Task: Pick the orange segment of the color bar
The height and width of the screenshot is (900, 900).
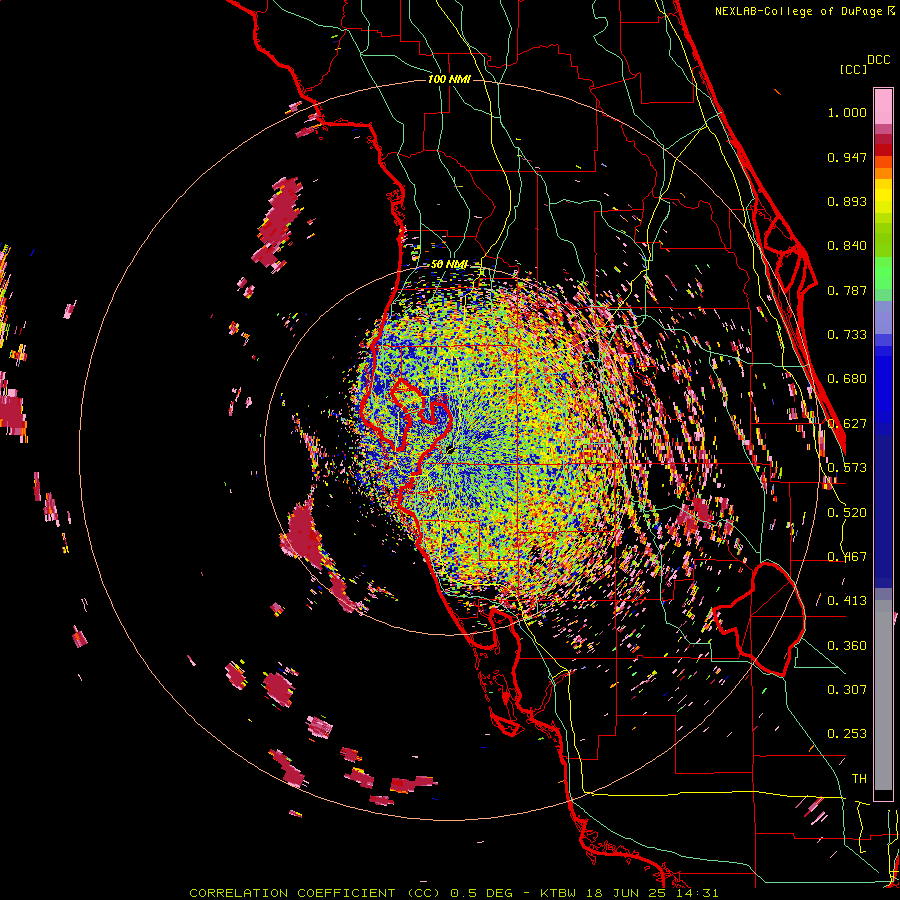Action: (x=883, y=173)
